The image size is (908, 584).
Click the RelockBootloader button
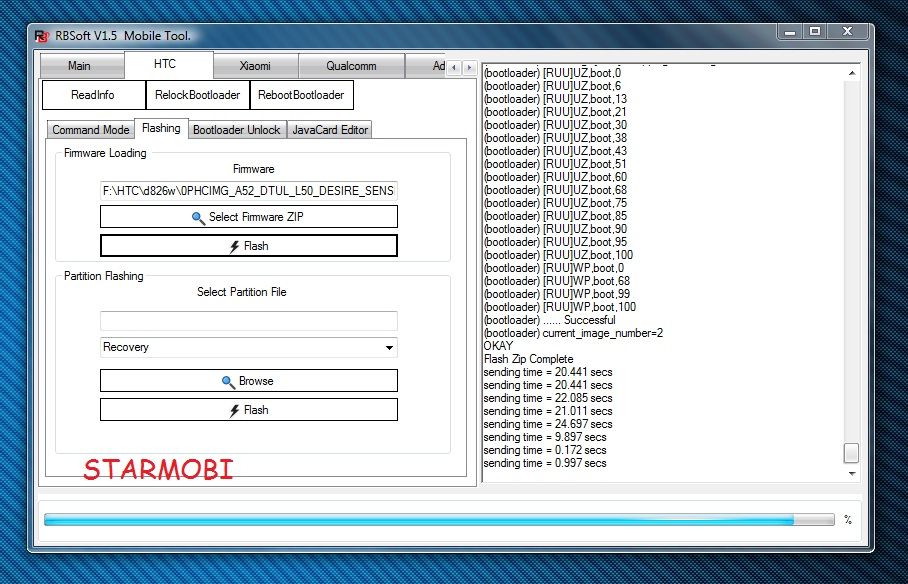click(197, 95)
